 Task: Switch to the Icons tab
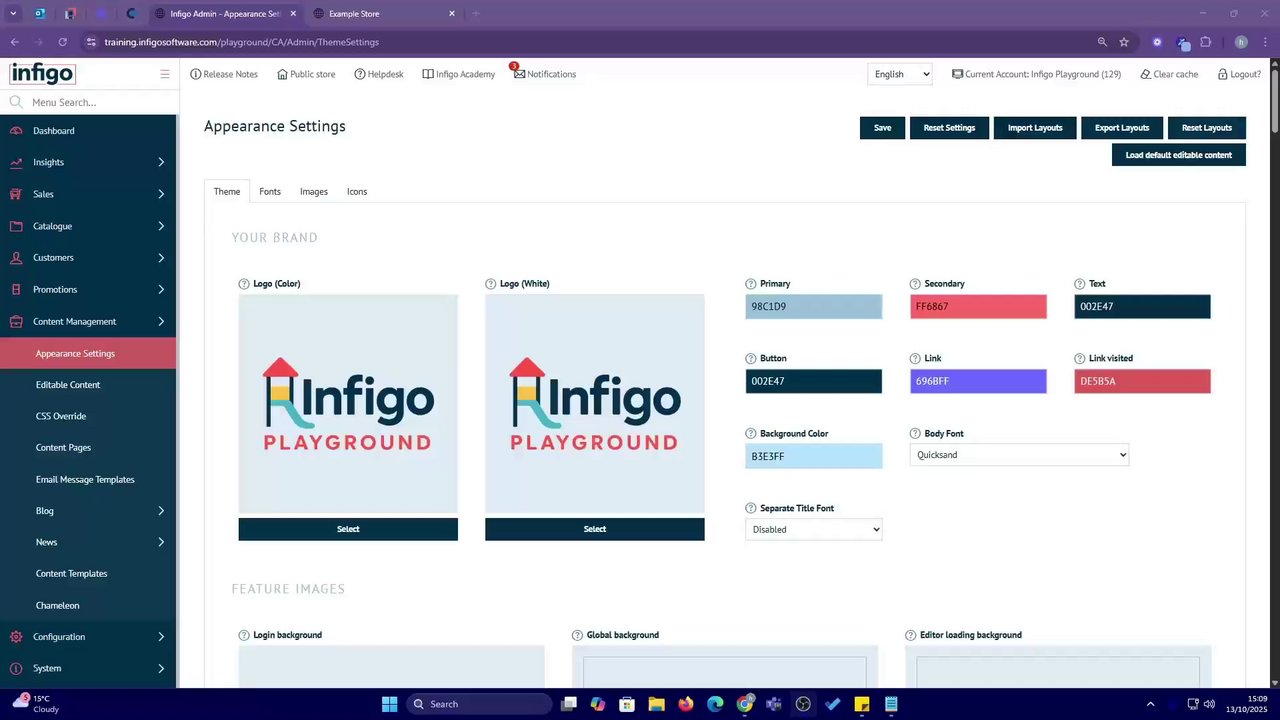coord(357,192)
